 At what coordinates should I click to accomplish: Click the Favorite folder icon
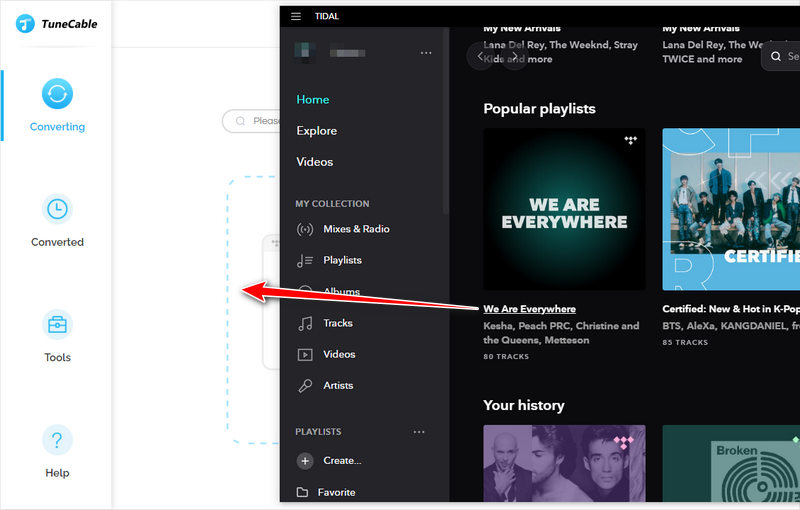click(303, 492)
